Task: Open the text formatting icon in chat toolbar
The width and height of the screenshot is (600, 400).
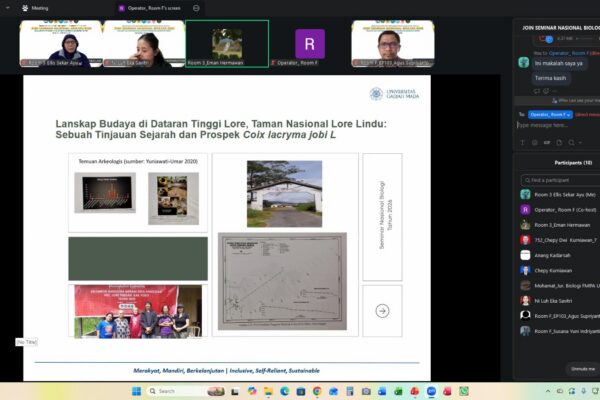Action: pos(522,143)
